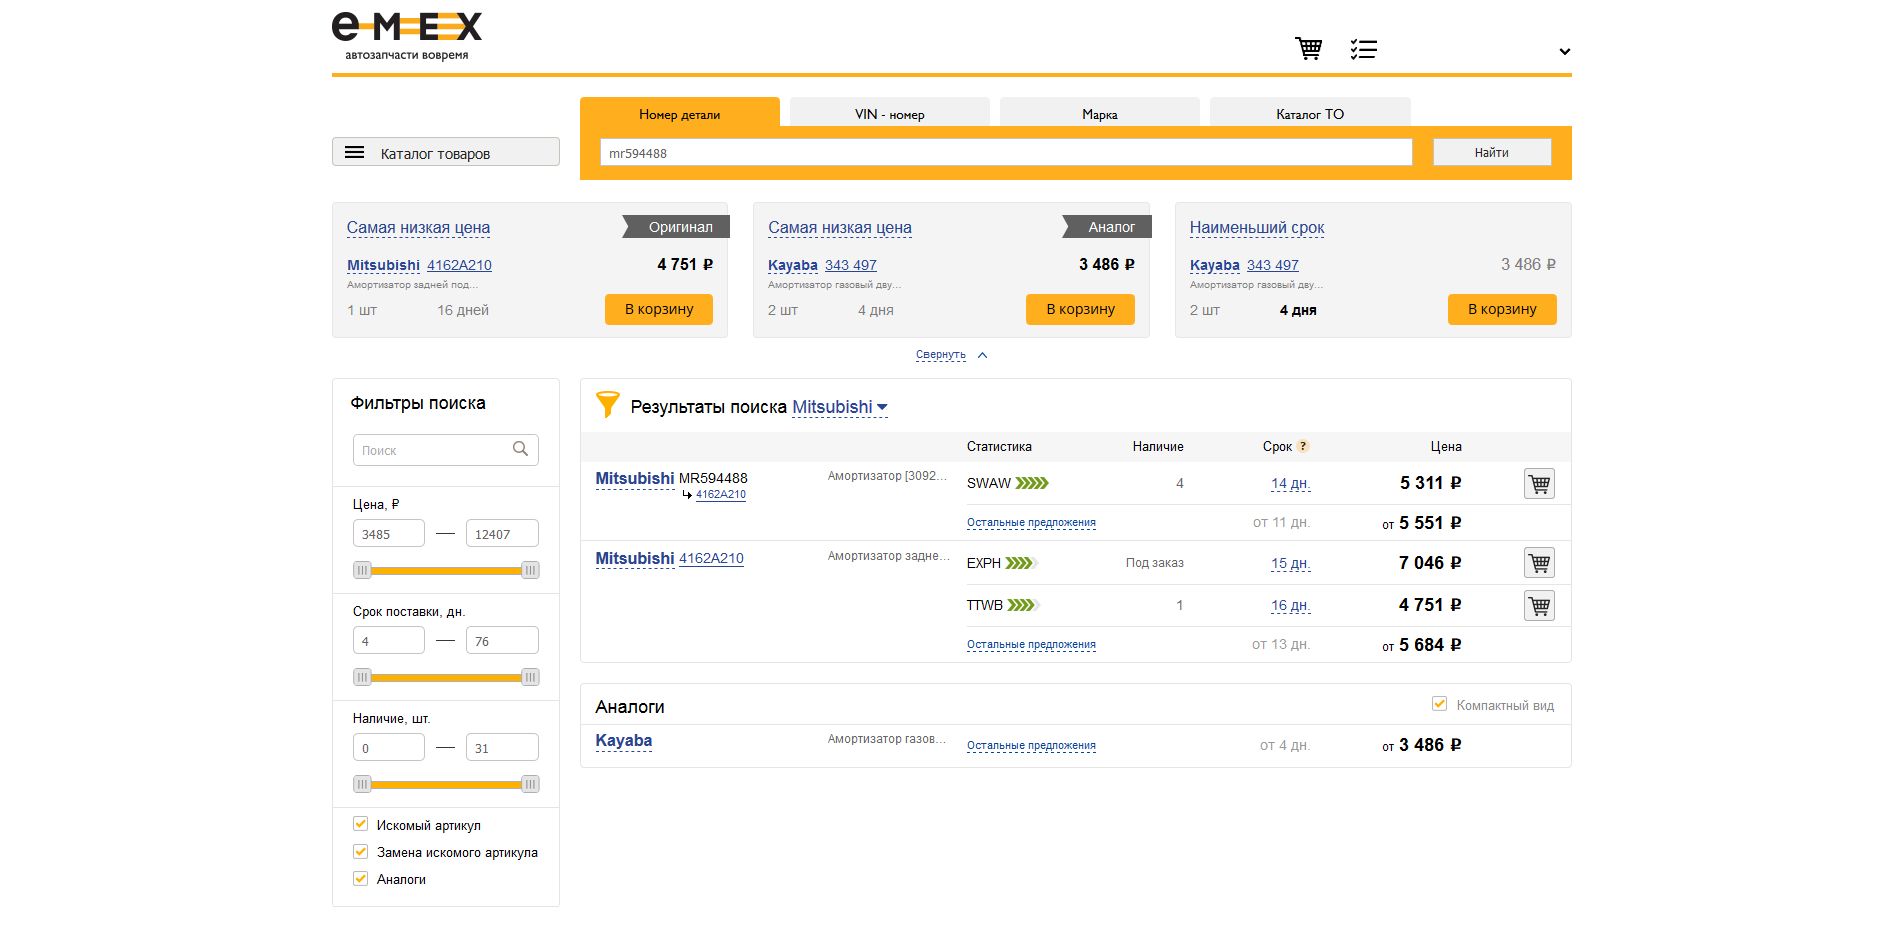This screenshot has height=943, width=1903.
Task: Focus the part number search field
Action: pos(1006,152)
